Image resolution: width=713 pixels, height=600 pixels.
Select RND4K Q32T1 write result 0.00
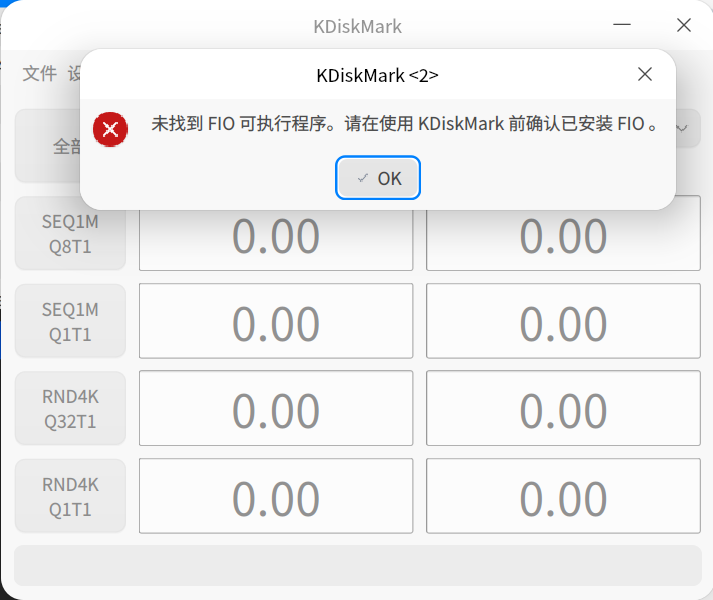tap(563, 408)
